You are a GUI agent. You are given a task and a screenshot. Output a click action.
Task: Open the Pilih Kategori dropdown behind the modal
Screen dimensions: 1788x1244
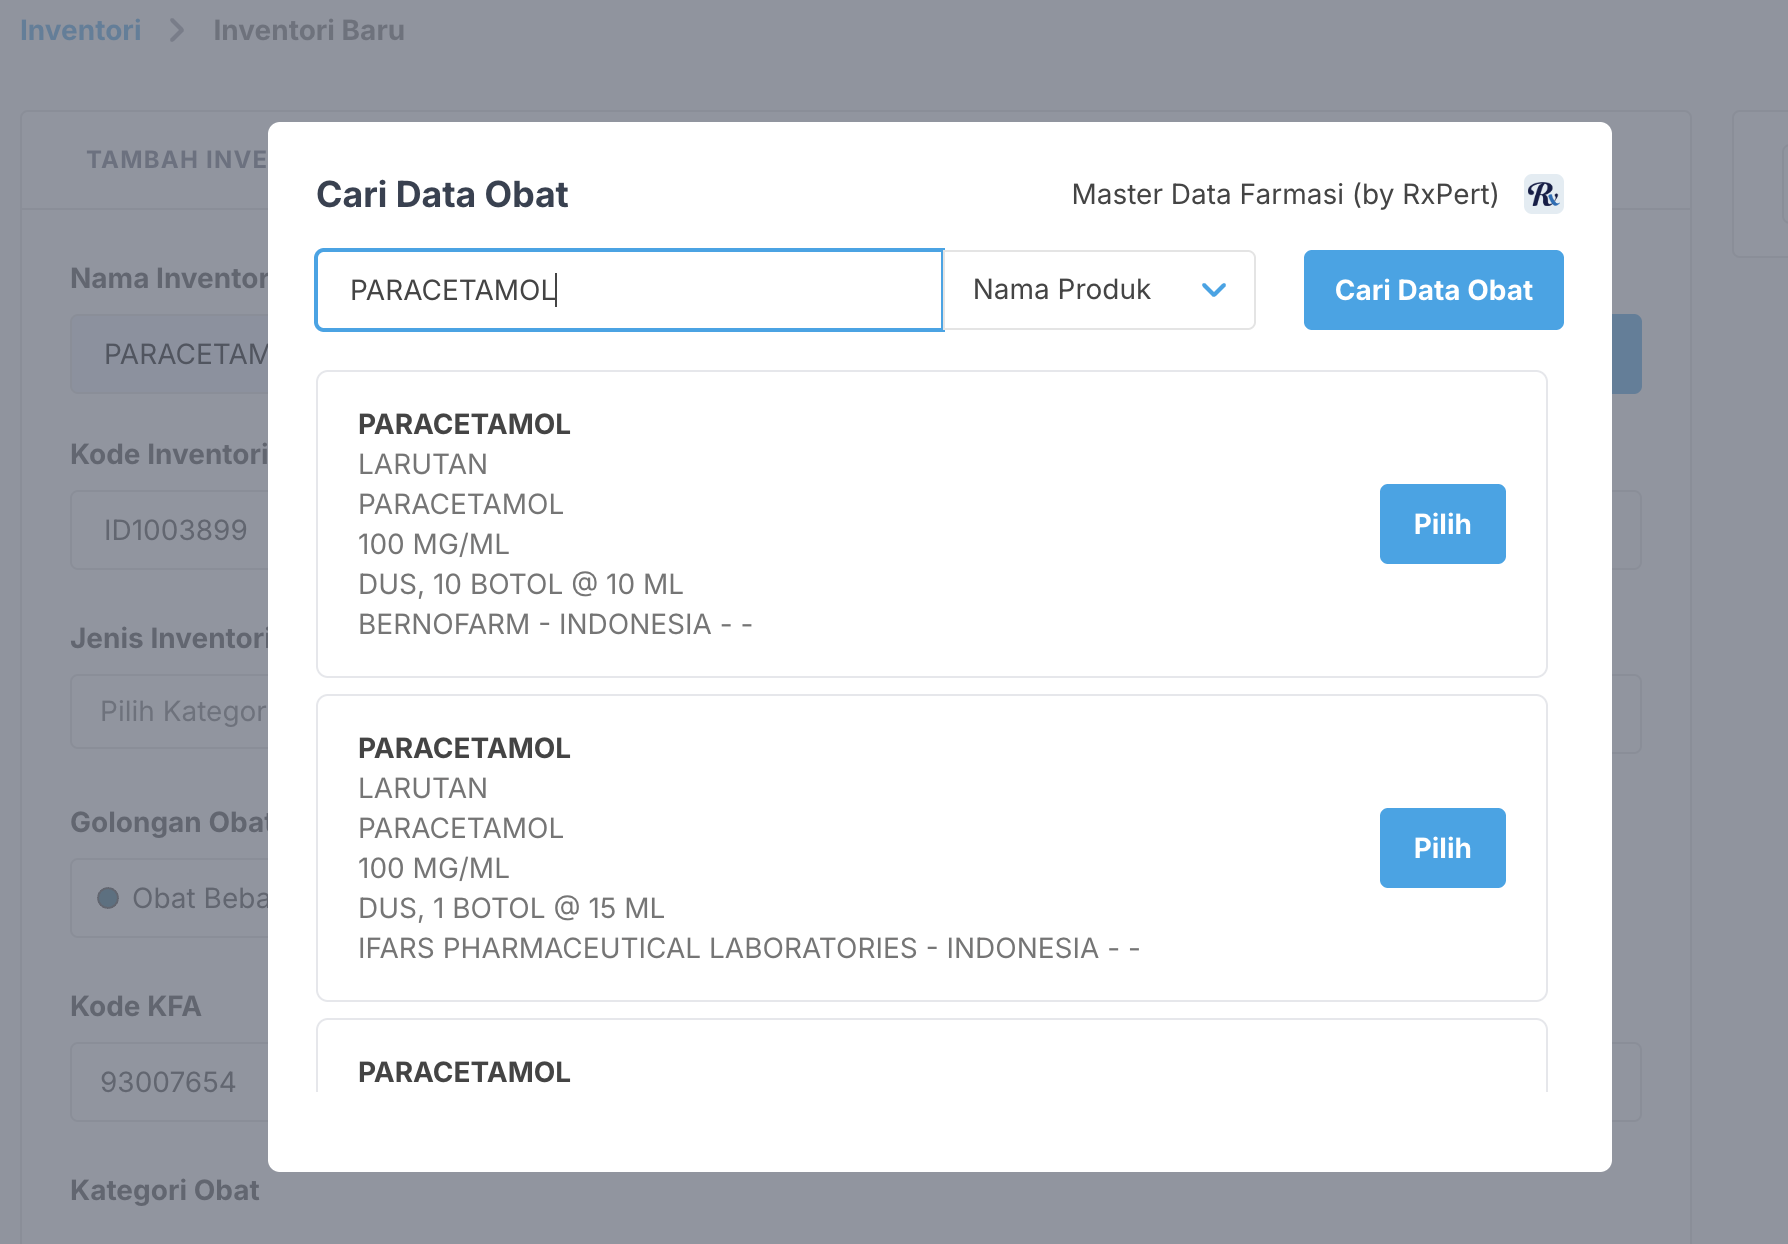click(170, 712)
